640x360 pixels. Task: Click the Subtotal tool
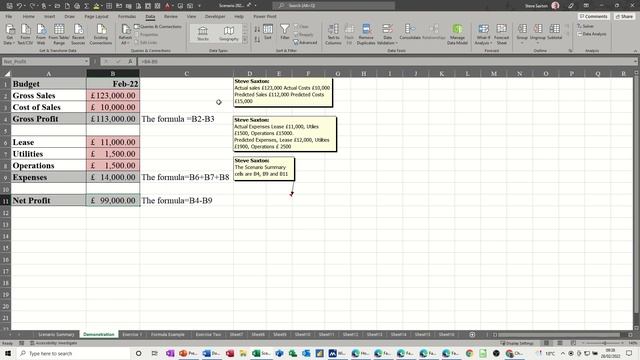[x=554, y=32]
